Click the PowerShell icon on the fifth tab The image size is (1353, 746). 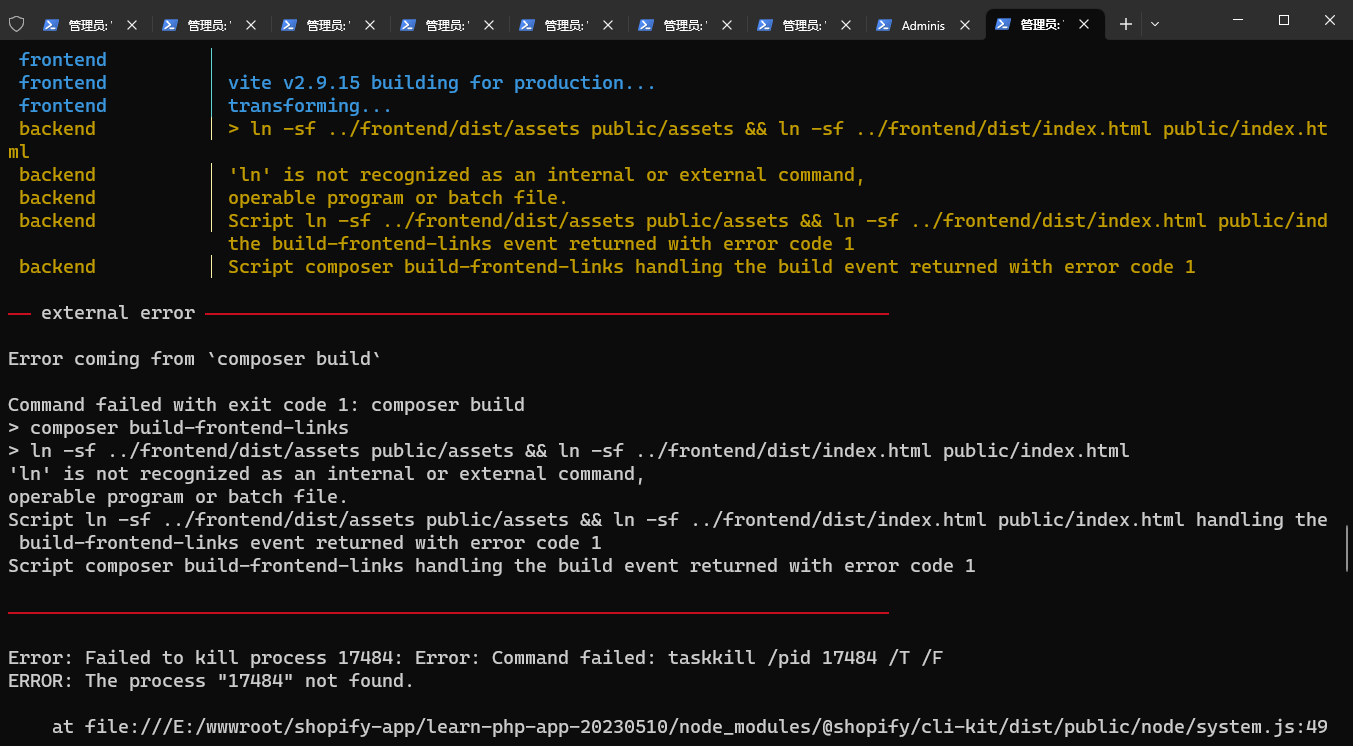click(x=527, y=25)
